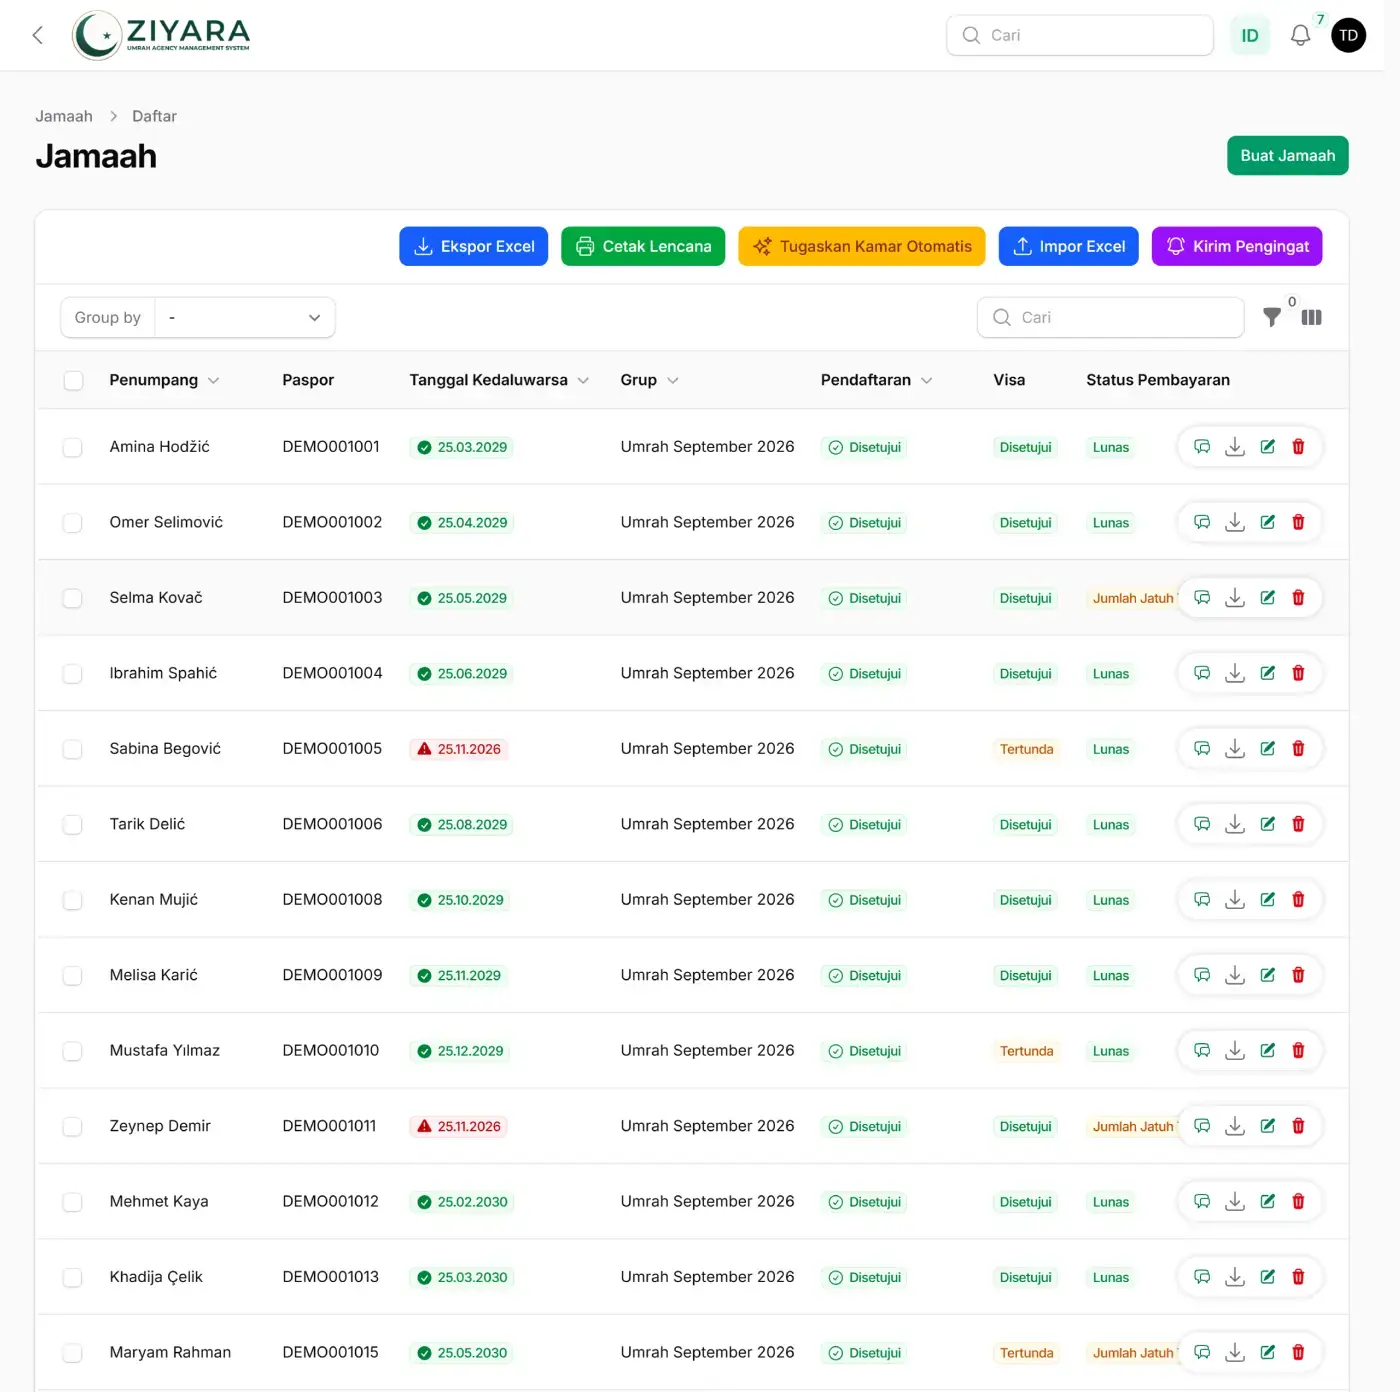Click Lunas payment status for Kenan Mujić
The height and width of the screenshot is (1392, 1400).
(x=1111, y=900)
